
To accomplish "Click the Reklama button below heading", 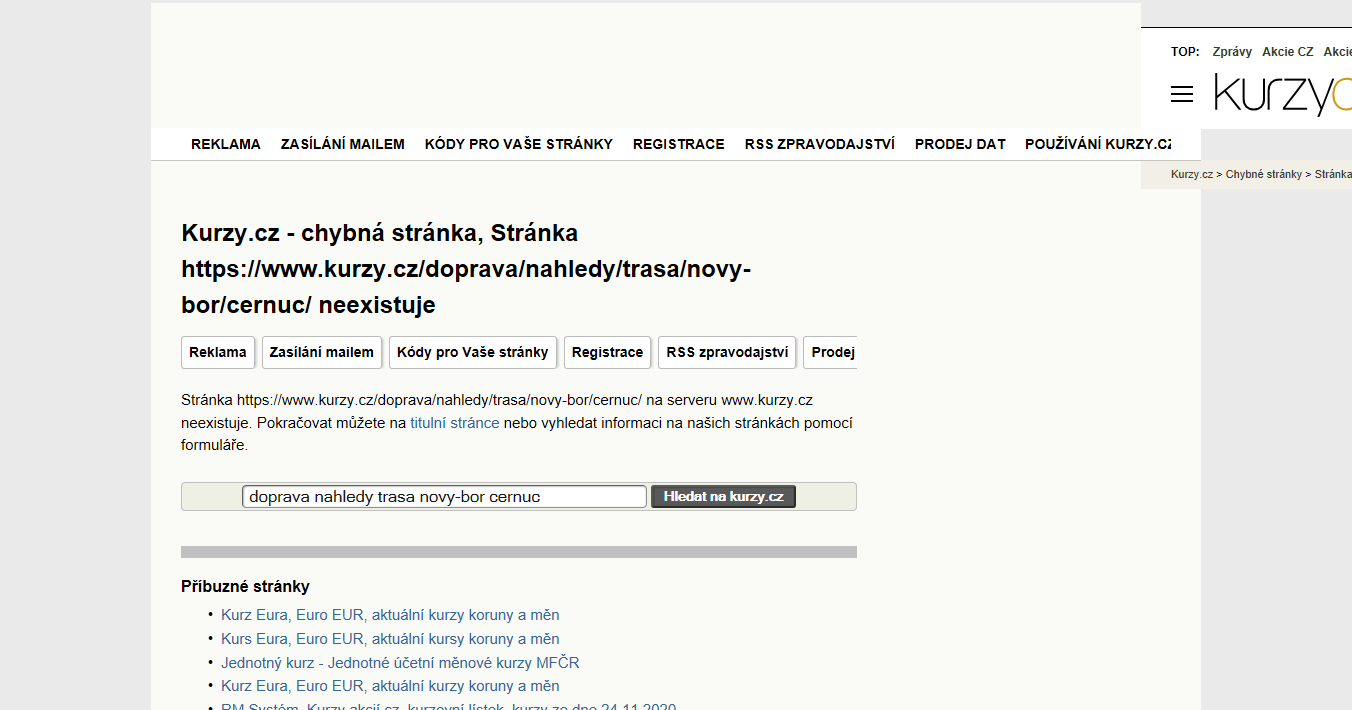I will pyautogui.click(x=218, y=352).
